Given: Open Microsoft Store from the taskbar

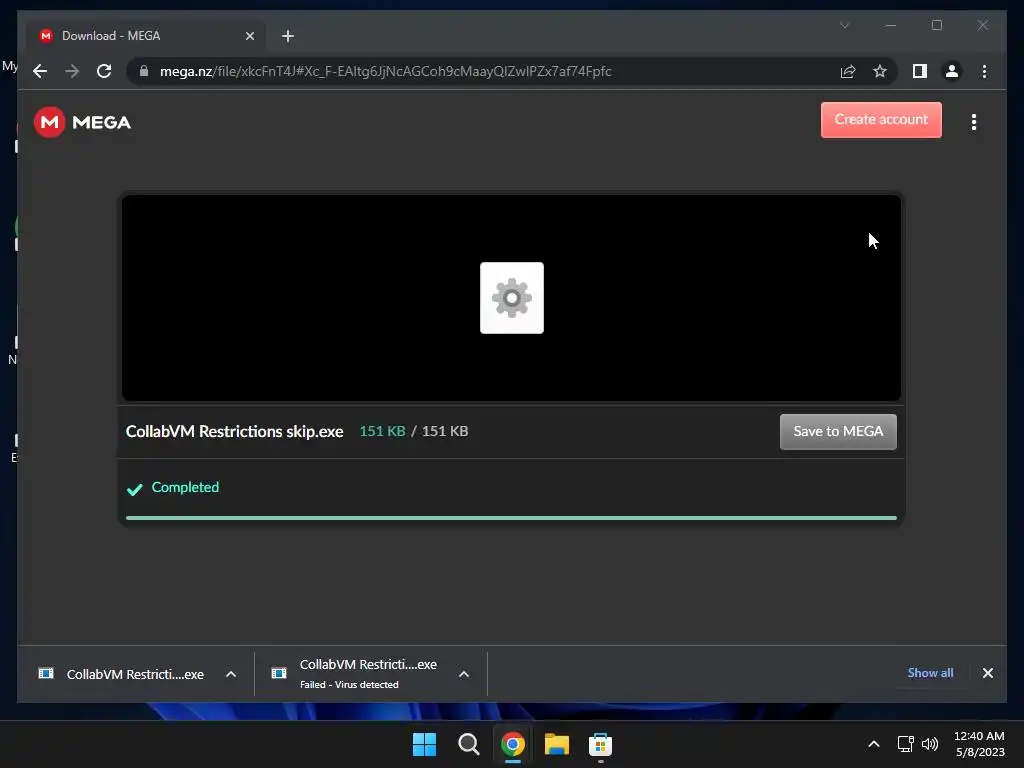Looking at the screenshot, I should [600, 744].
